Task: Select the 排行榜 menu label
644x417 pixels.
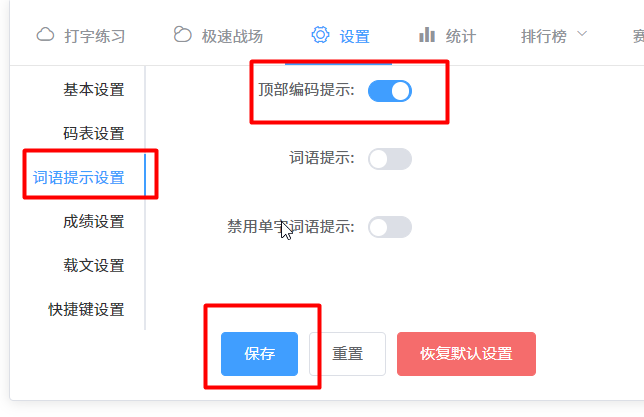Action: click(x=544, y=37)
